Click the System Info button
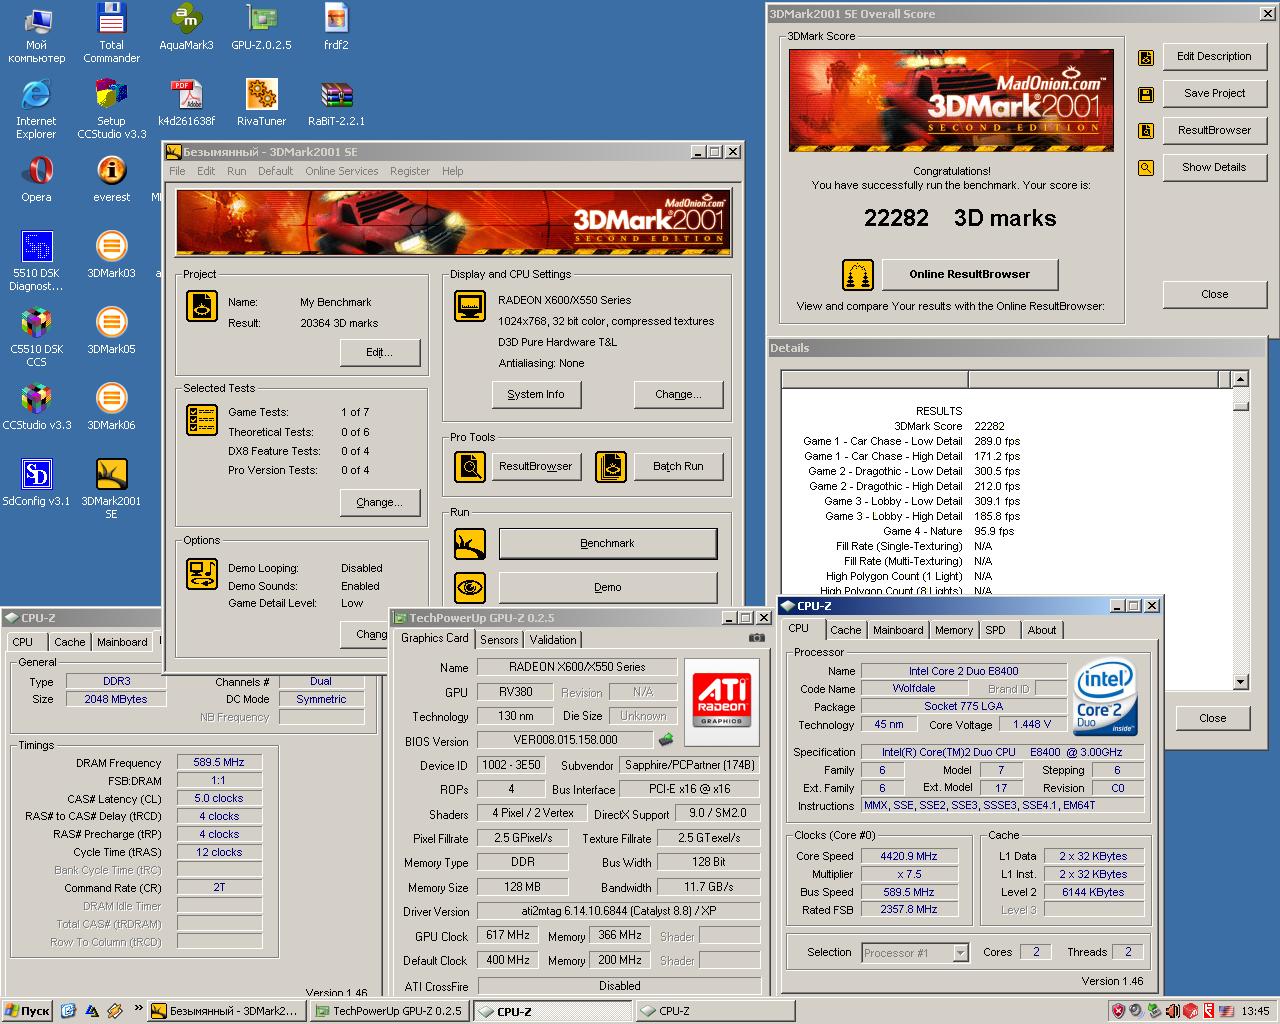1280x1024 pixels. point(535,394)
